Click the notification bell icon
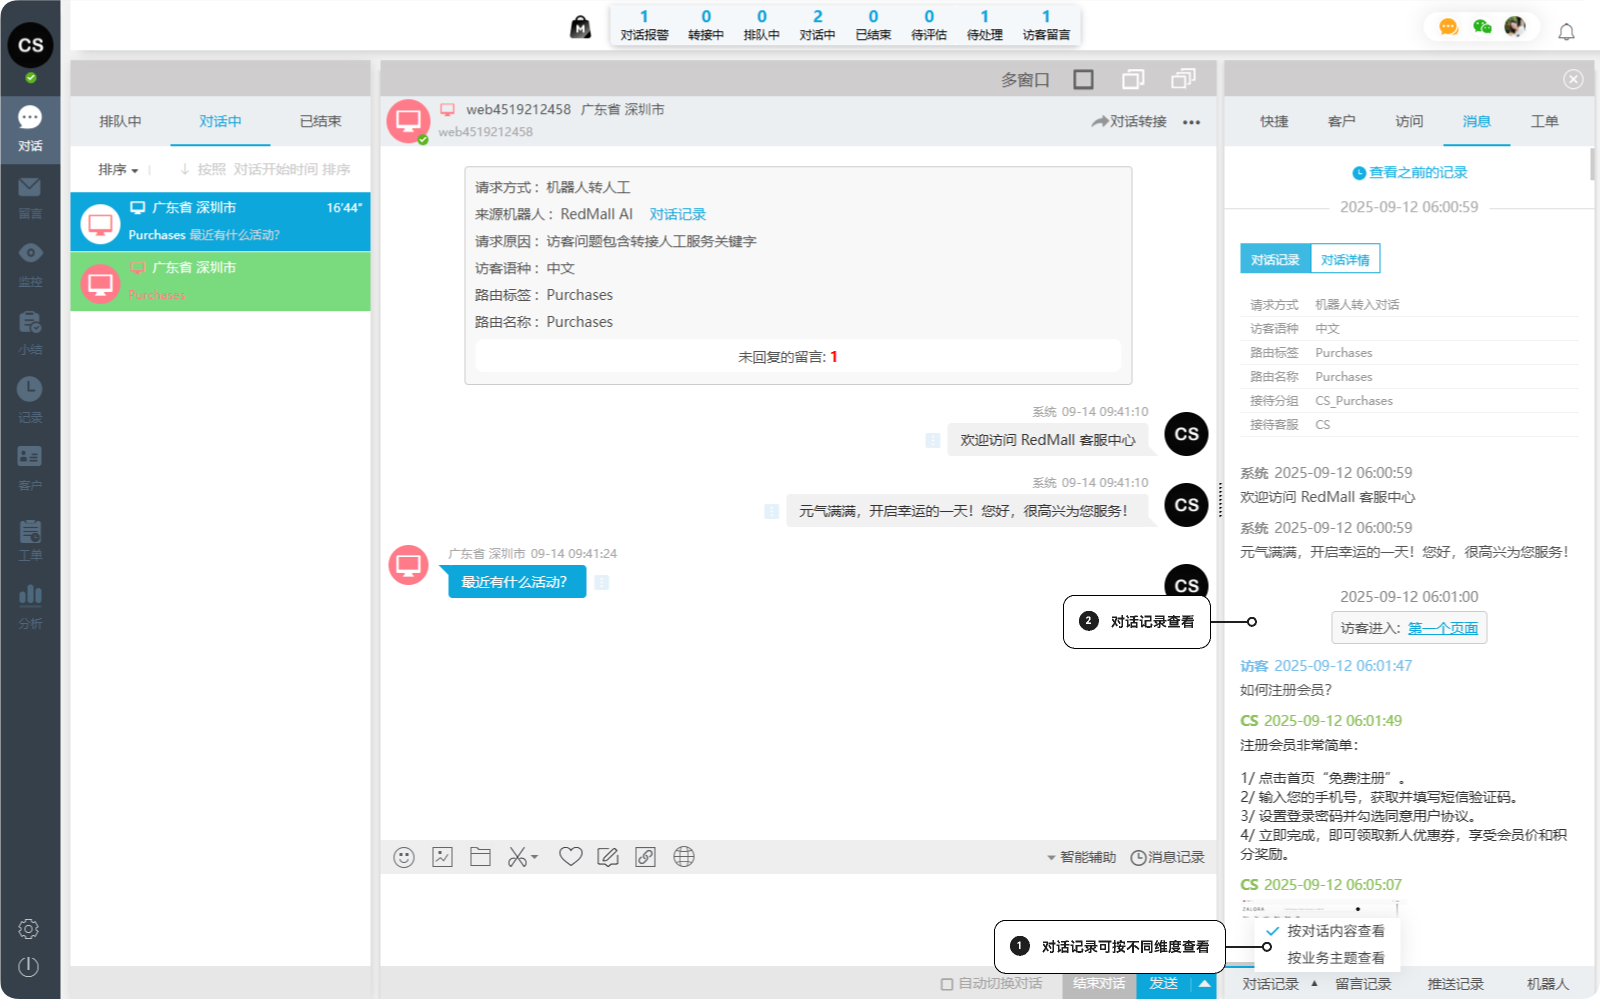The image size is (1600, 999). coord(1566,32)
